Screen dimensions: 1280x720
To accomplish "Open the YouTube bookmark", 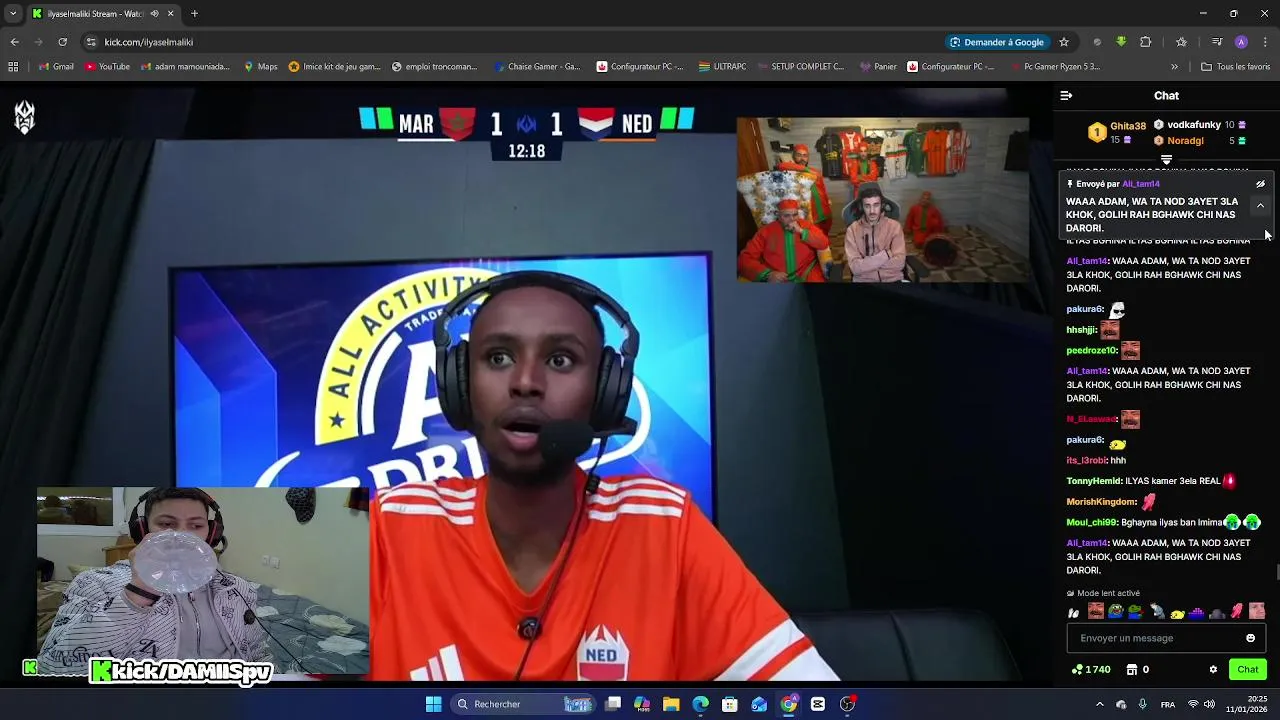I will [108, 67].
